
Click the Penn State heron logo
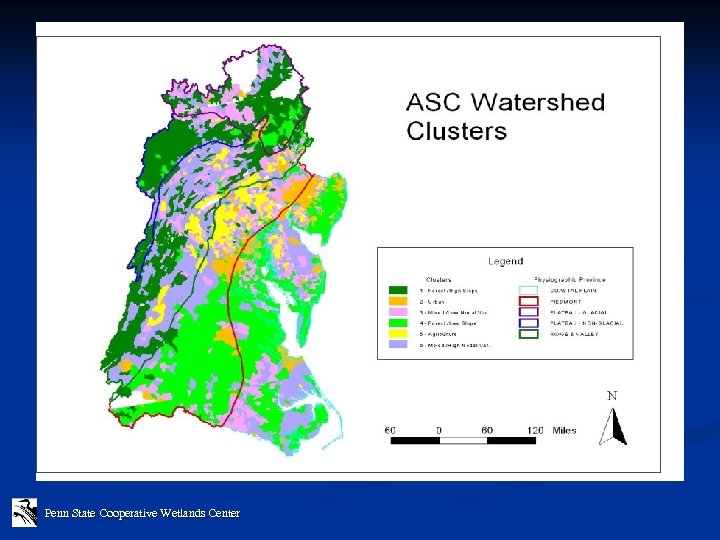(x=24, y=512)
